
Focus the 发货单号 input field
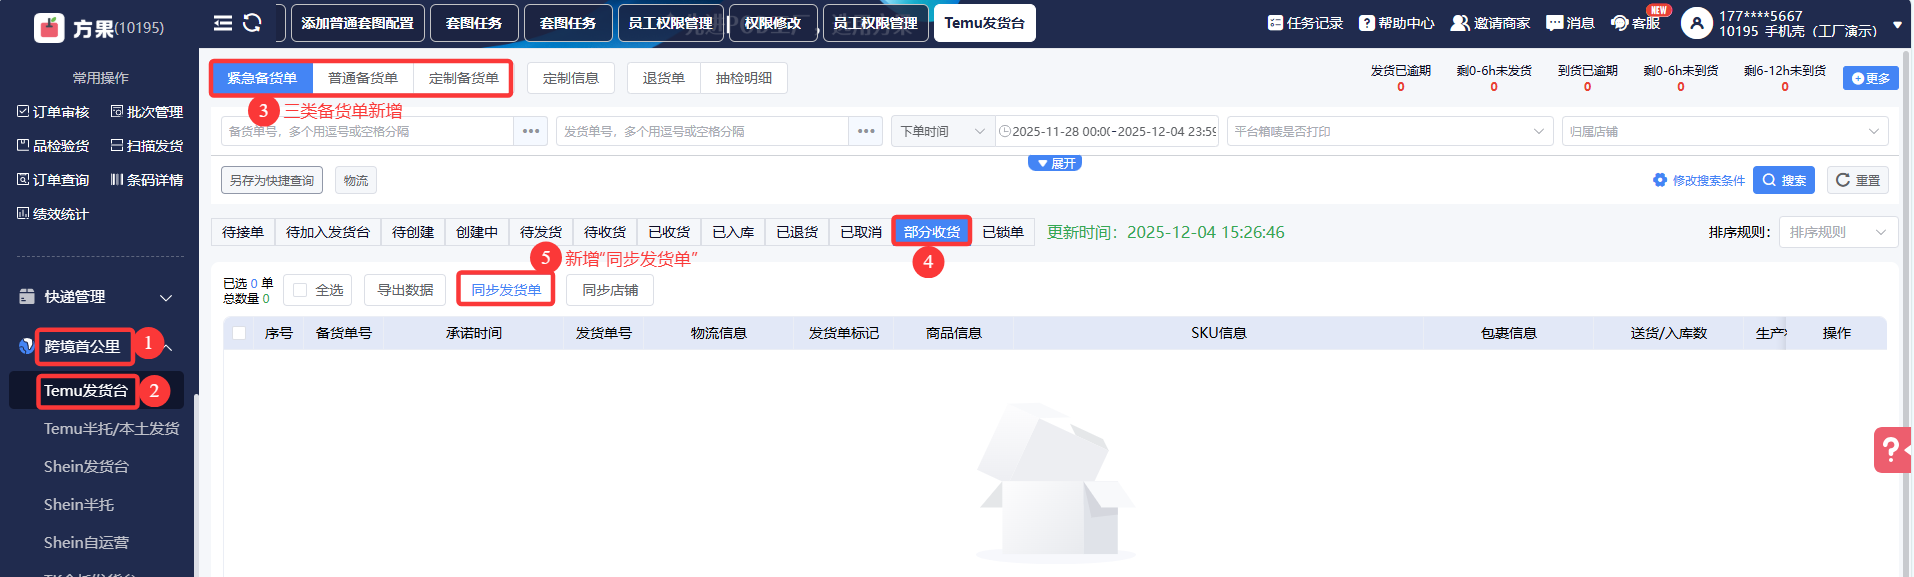[x=702, y=131]
